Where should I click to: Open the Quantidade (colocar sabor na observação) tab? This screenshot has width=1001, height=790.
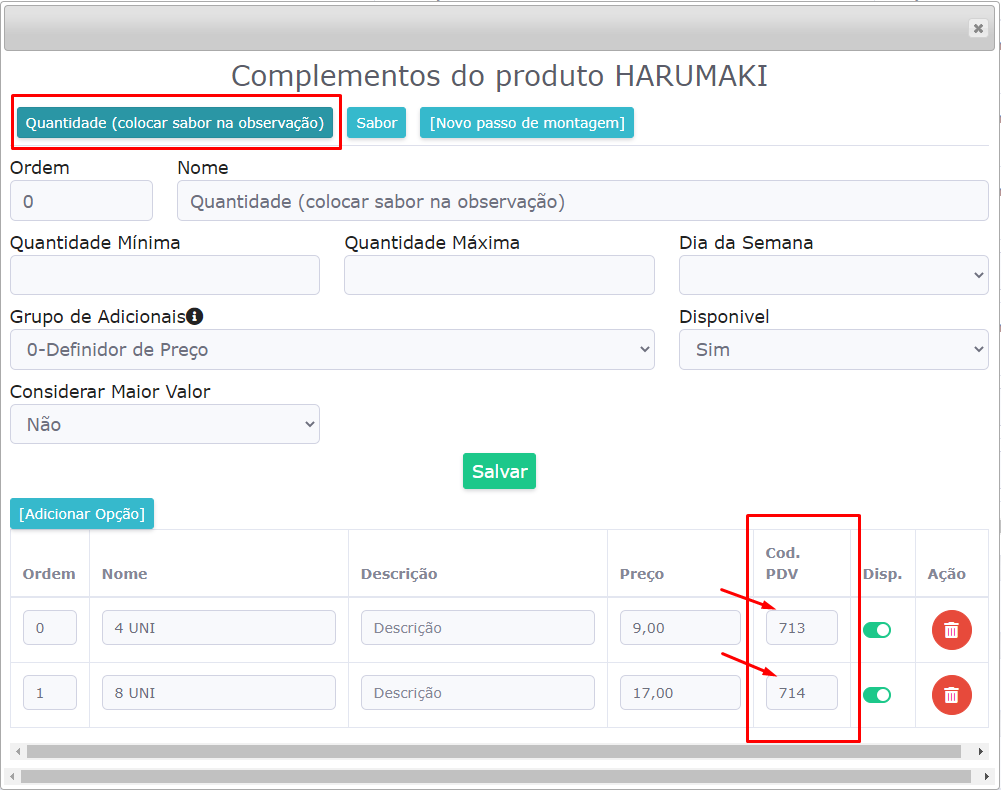click(175, 123)
